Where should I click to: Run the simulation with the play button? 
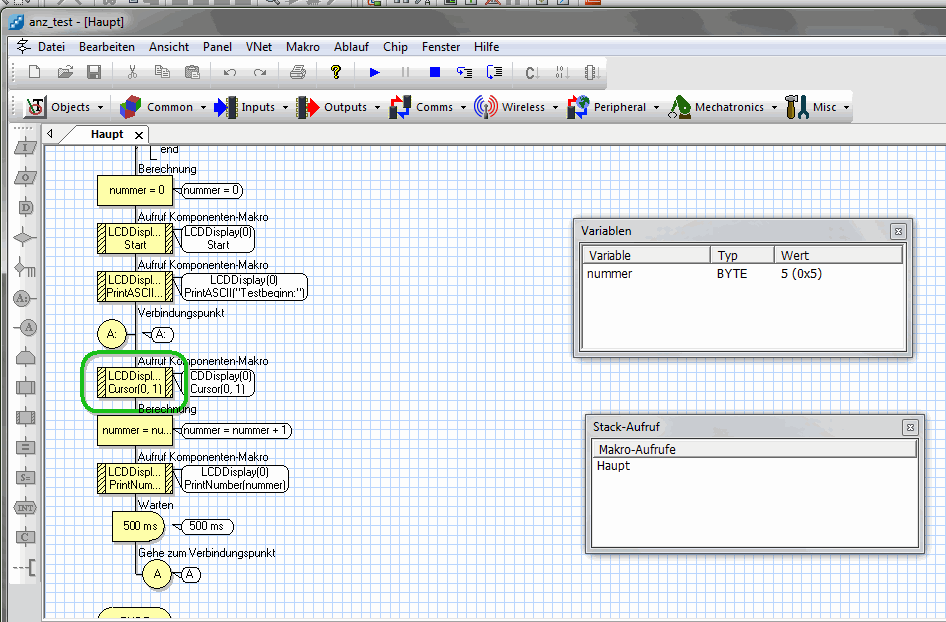pos(375,72)
